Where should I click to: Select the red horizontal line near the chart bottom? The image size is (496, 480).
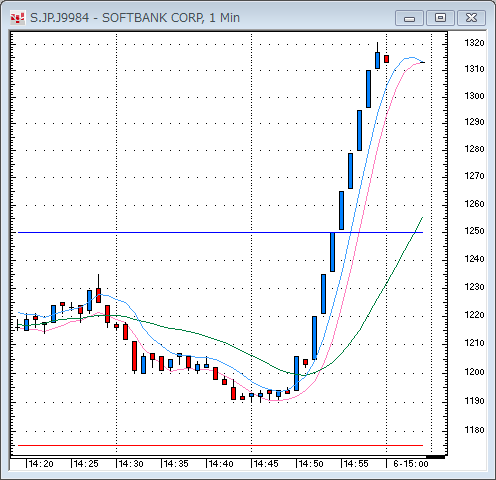(220, 445)
